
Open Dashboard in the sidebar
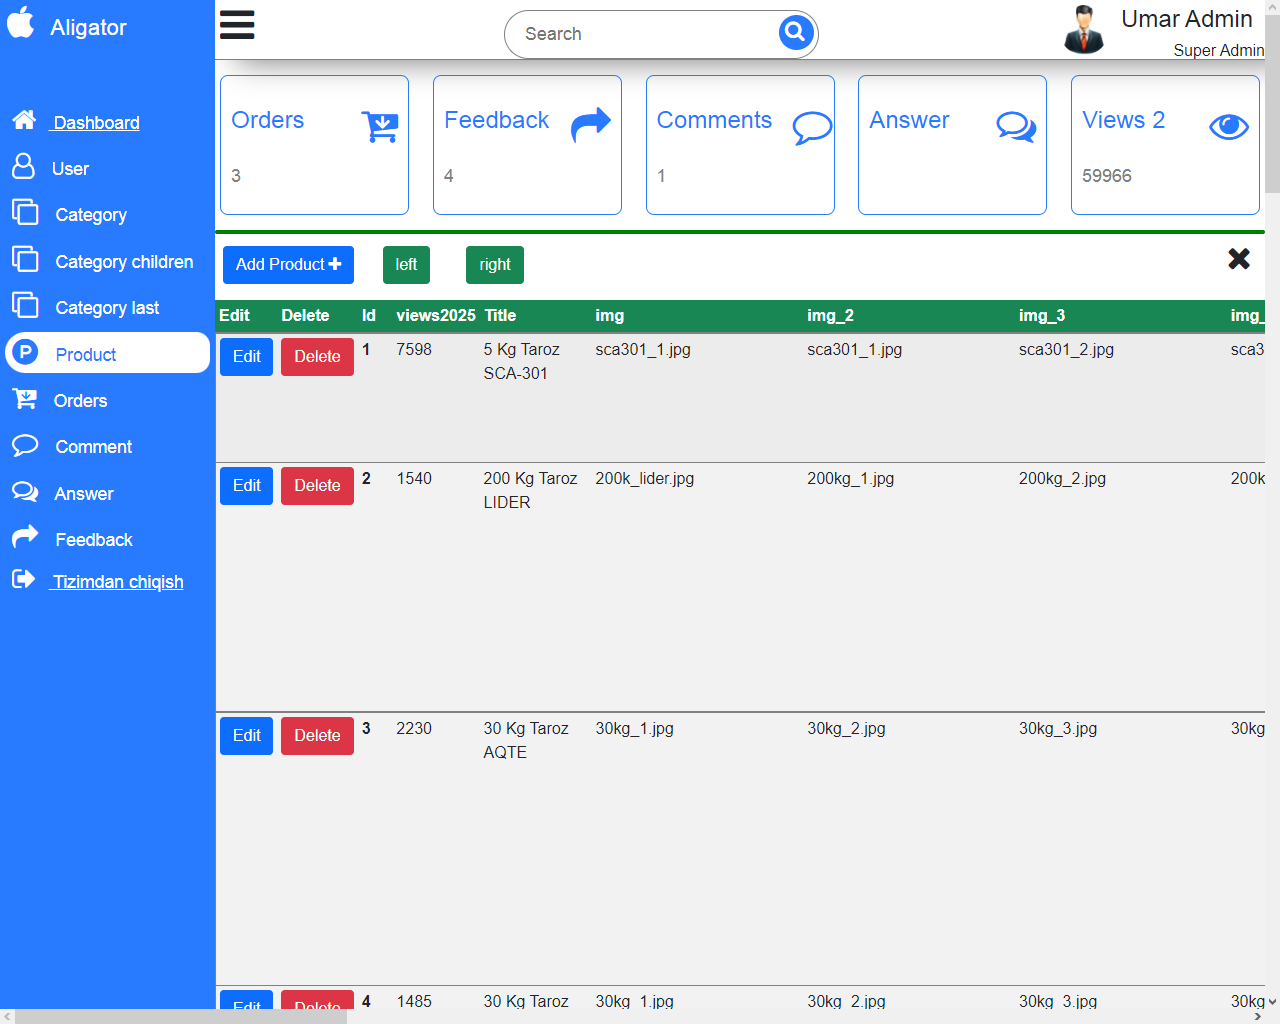point(96,123)
